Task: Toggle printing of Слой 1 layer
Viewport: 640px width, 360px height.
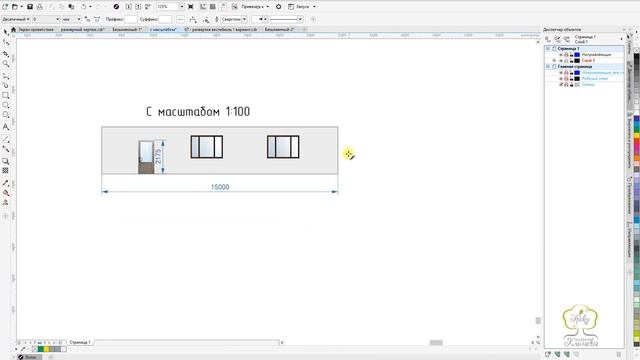Action: [x=566, y=60]
